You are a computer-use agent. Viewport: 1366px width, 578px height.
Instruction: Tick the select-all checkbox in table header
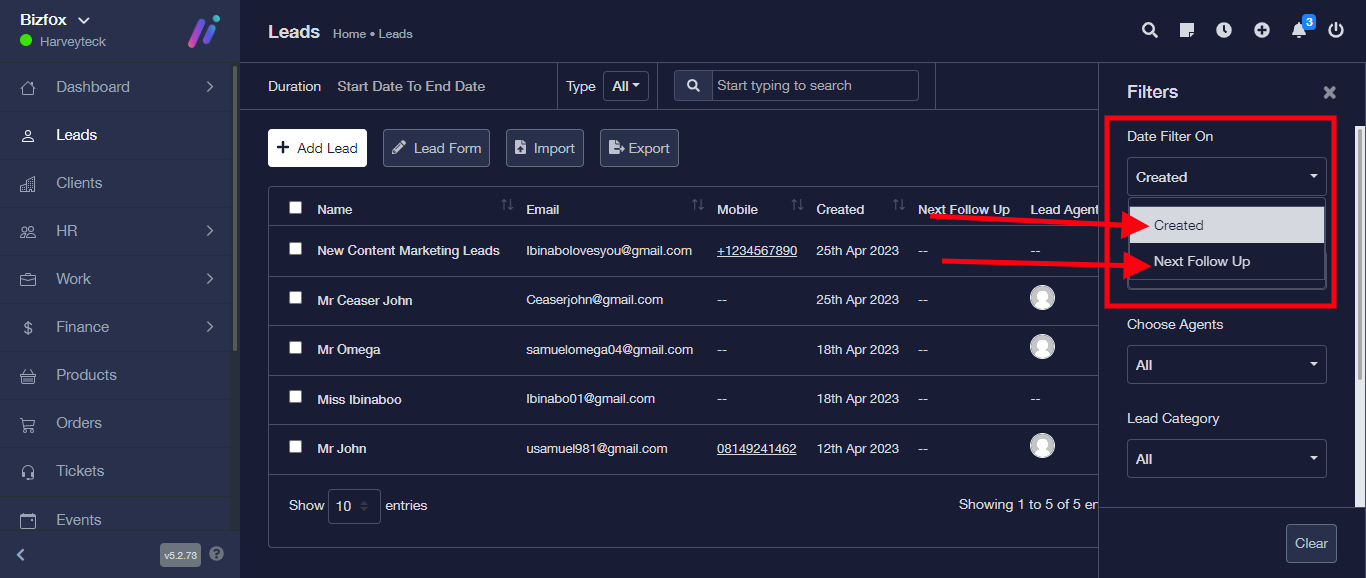(295, 208)
